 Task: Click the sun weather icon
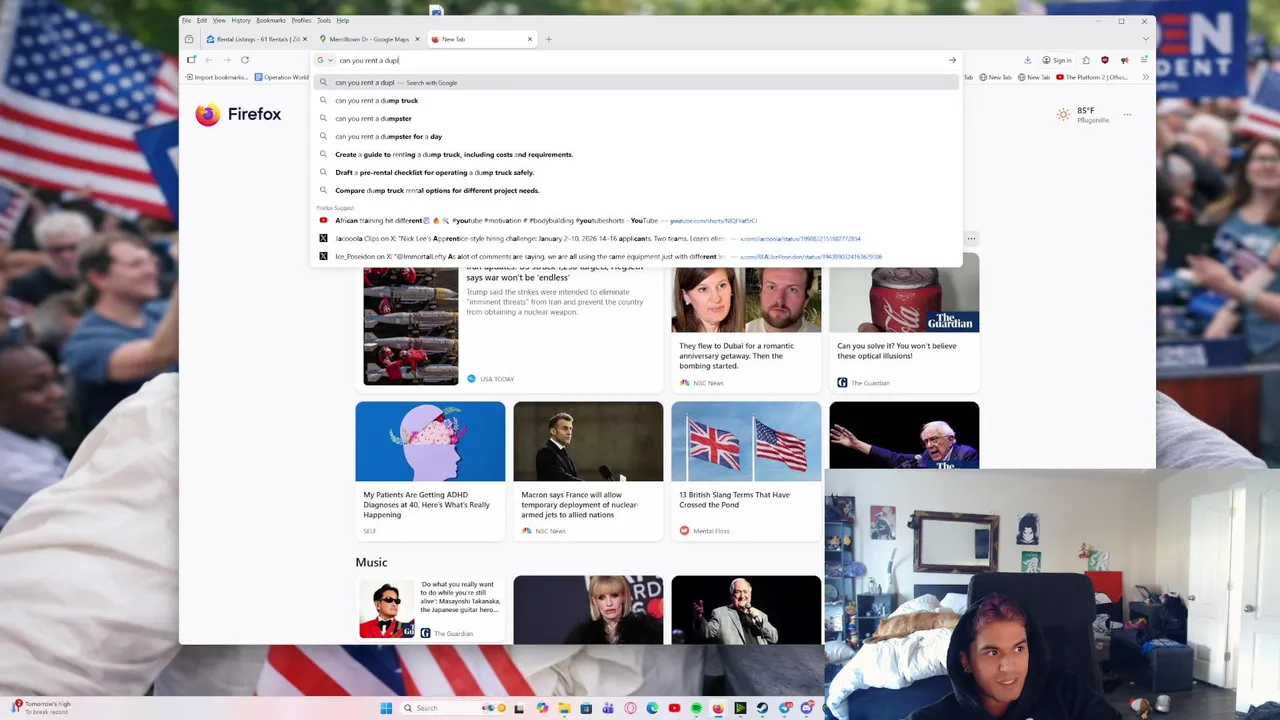click(x=1064, y=115)
